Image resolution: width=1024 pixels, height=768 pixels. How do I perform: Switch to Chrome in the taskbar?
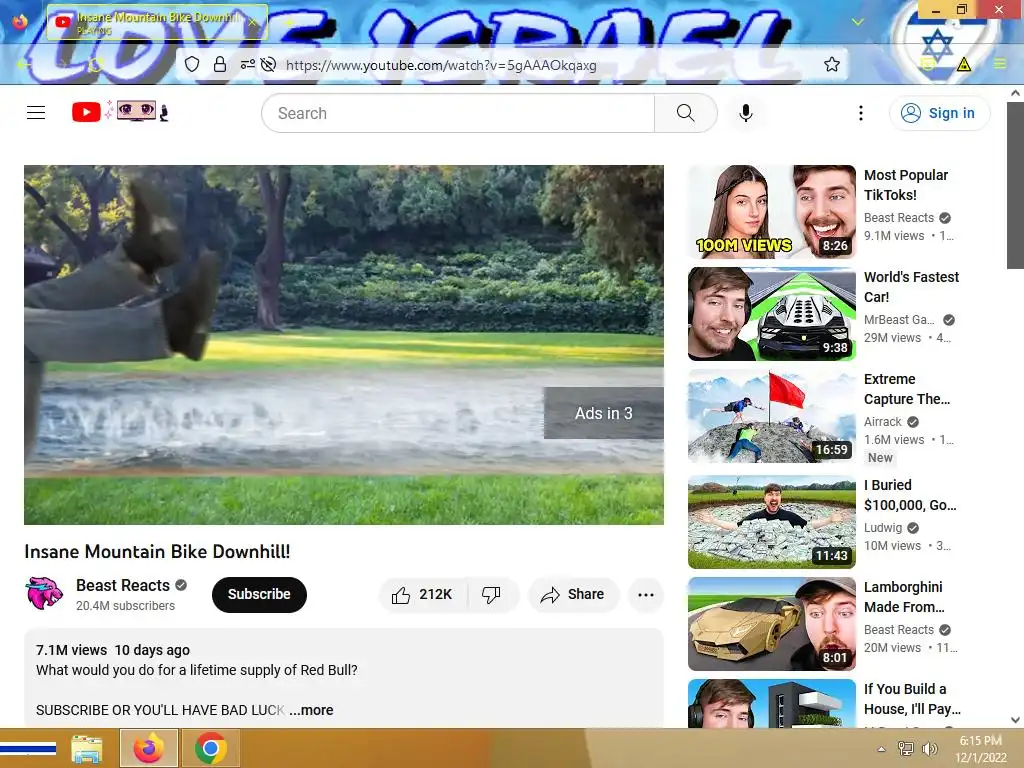210,748
